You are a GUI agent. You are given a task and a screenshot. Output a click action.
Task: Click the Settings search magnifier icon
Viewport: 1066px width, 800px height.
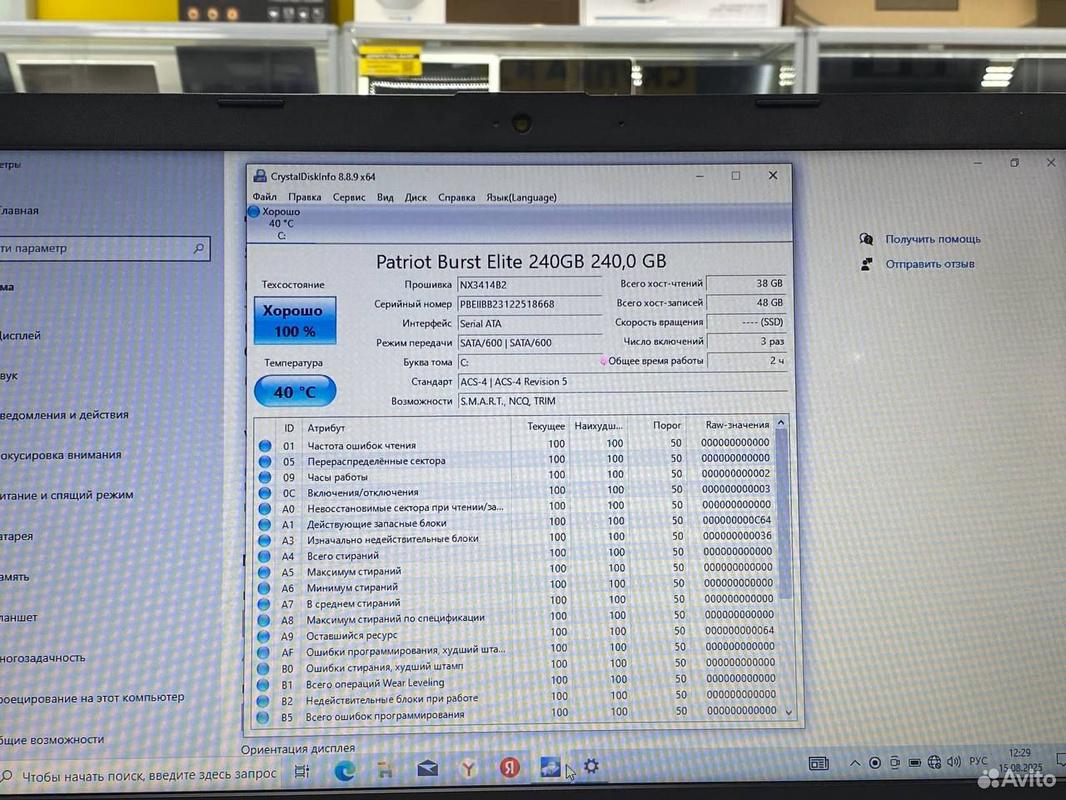[x=199, y=248]
